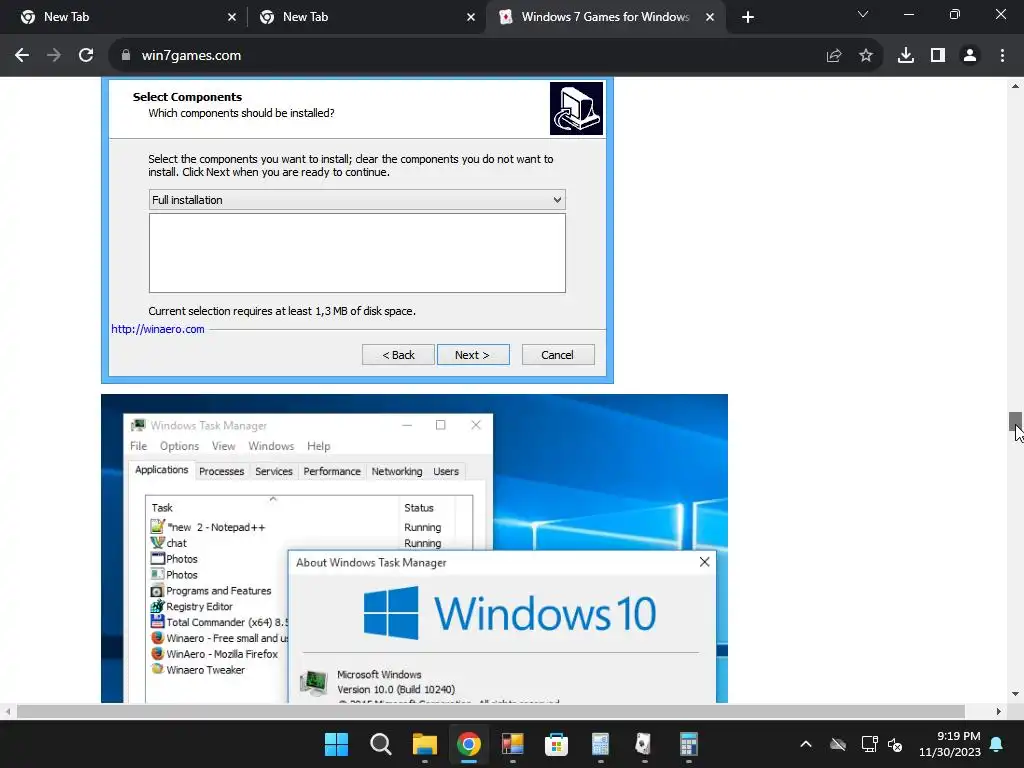Open Chrome downloads tray
This screenshot has height=768, width=1024.
point(906,56)
